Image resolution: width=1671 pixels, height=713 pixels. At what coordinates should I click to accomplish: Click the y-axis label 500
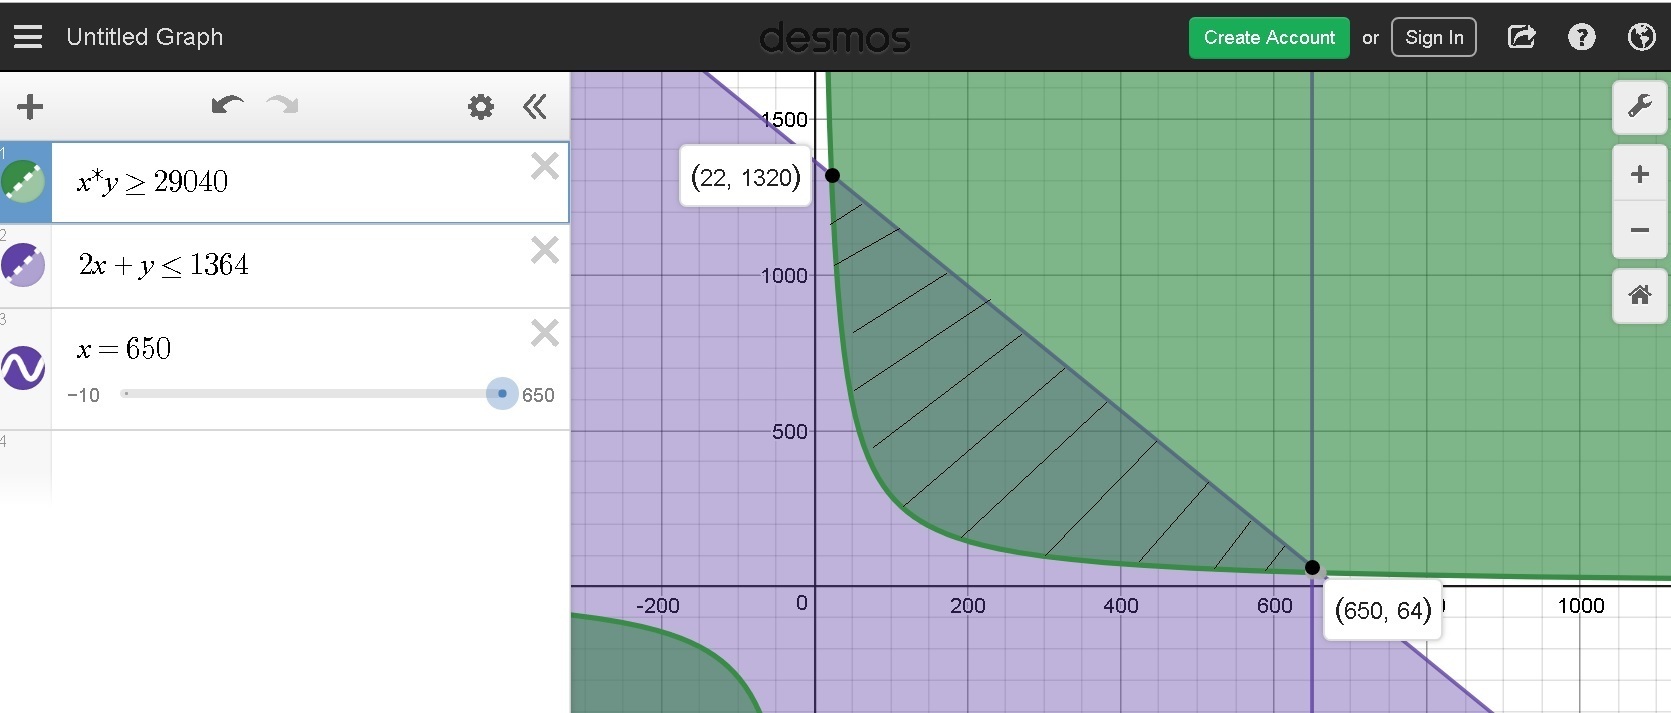tap(789, 432)
